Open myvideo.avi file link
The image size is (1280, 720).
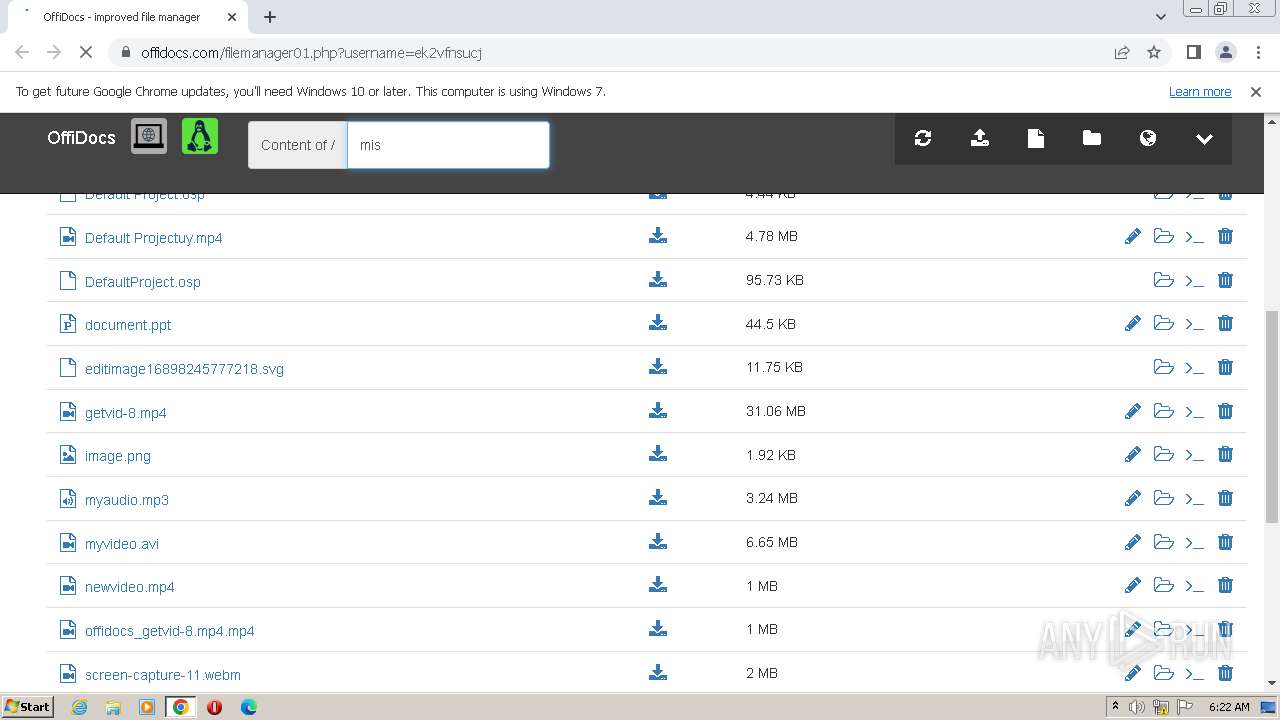[122, 544]
